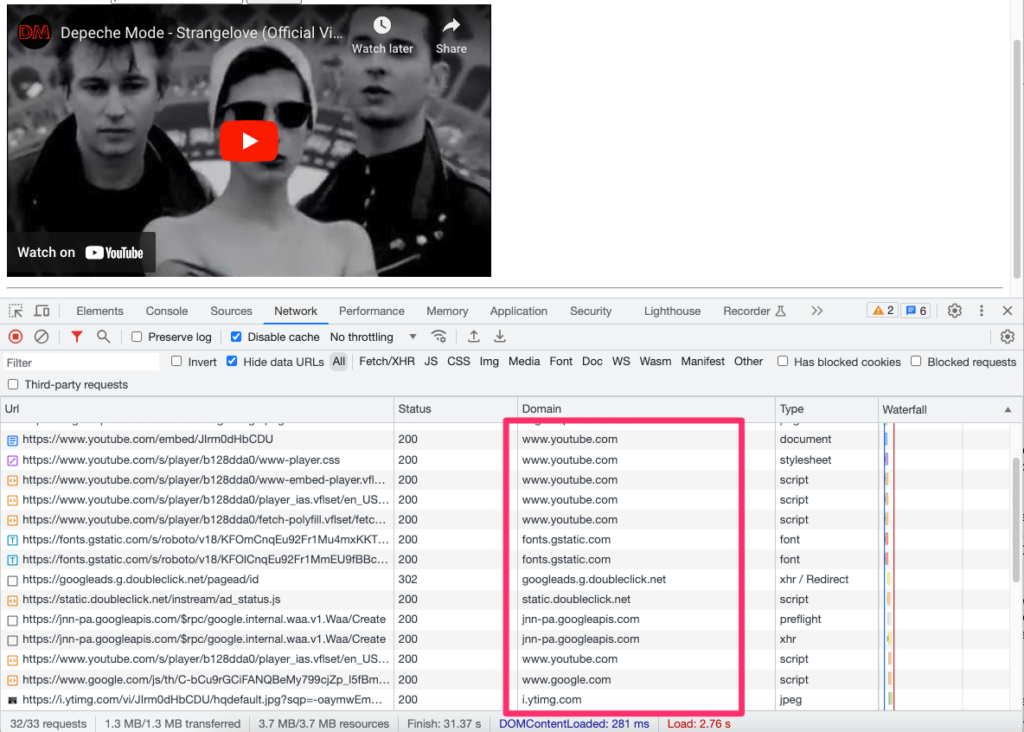This screenshot has height=732, width=1024.
Task: Click the import HAR upload icon
Action: point(473,337)
